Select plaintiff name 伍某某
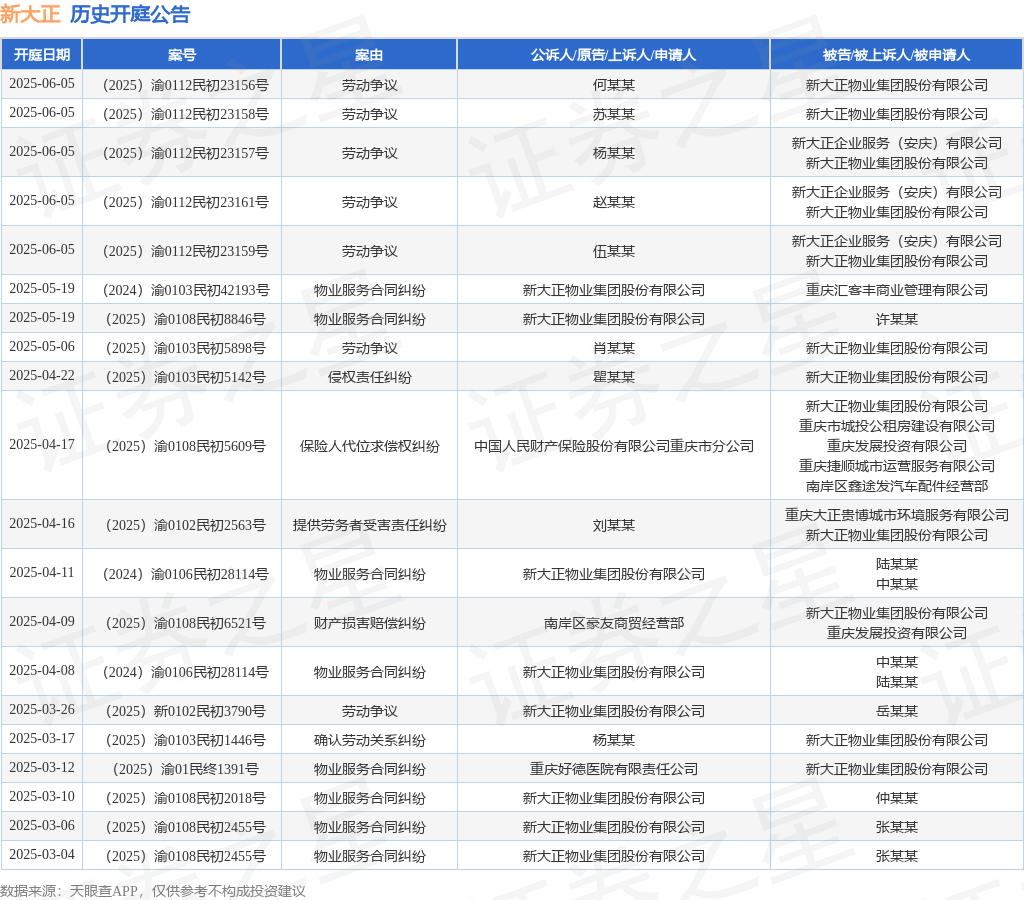 [x=614, y=251]
